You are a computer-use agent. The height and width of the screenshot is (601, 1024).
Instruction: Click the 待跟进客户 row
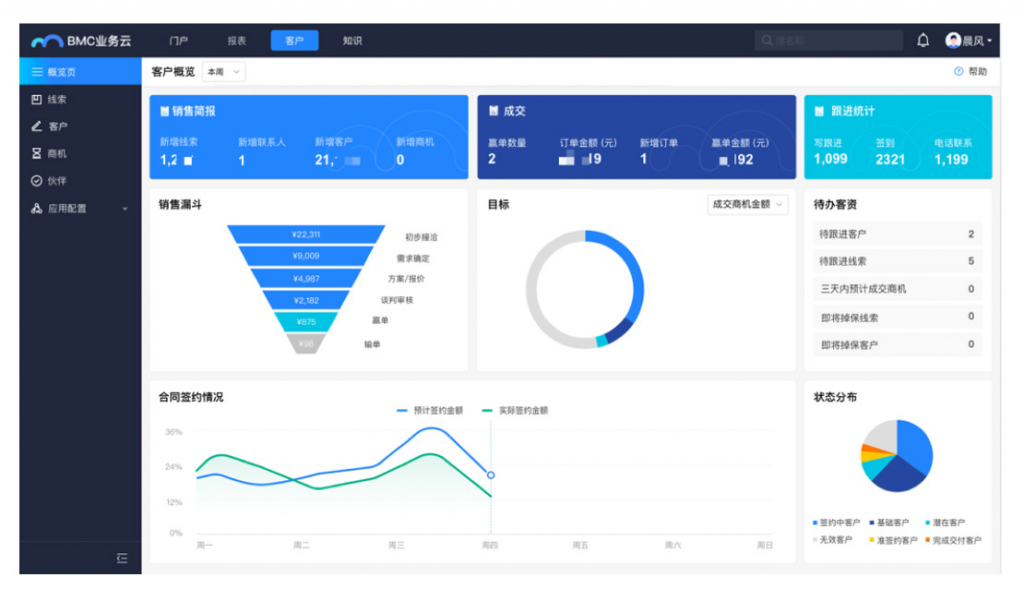(897, 234)
